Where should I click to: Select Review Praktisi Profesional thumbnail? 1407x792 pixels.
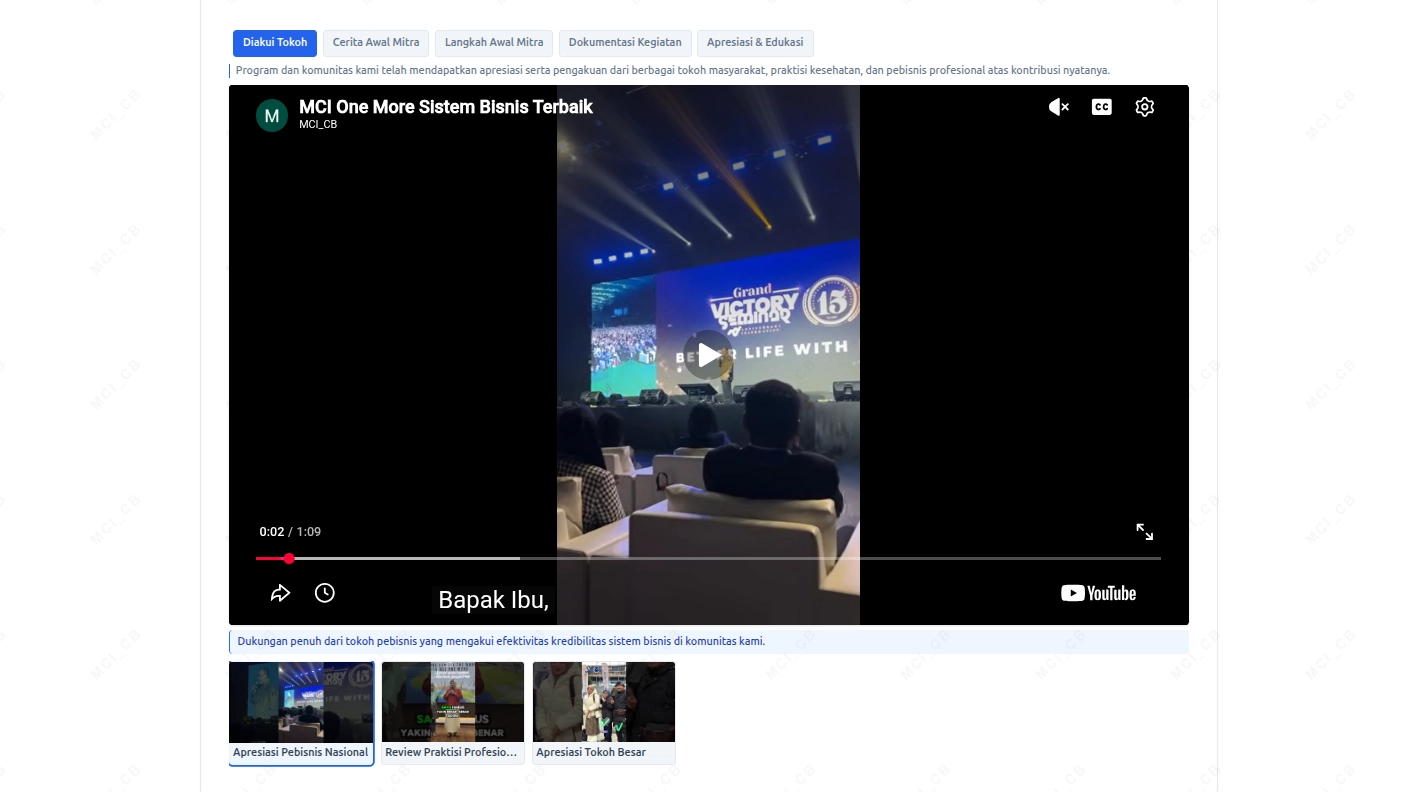point(453,713)
